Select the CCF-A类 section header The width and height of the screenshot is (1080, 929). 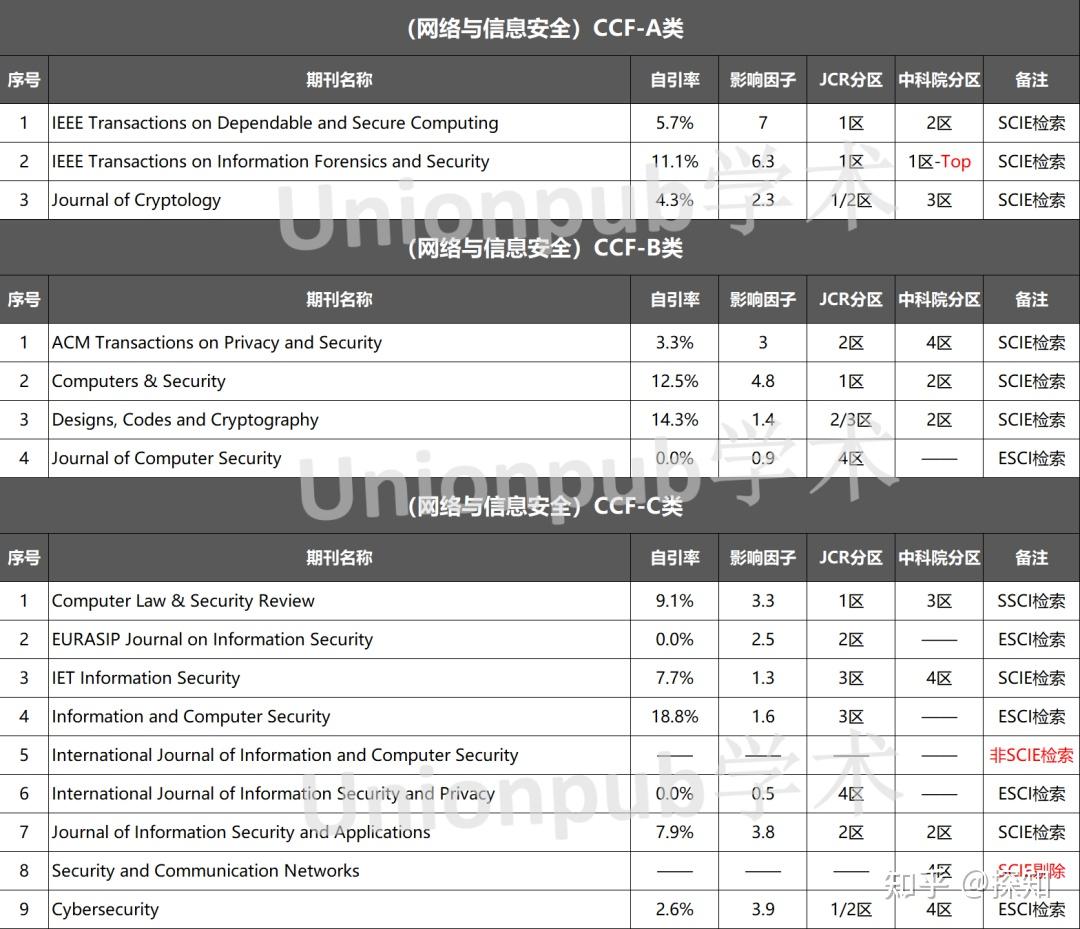[540, 28]
